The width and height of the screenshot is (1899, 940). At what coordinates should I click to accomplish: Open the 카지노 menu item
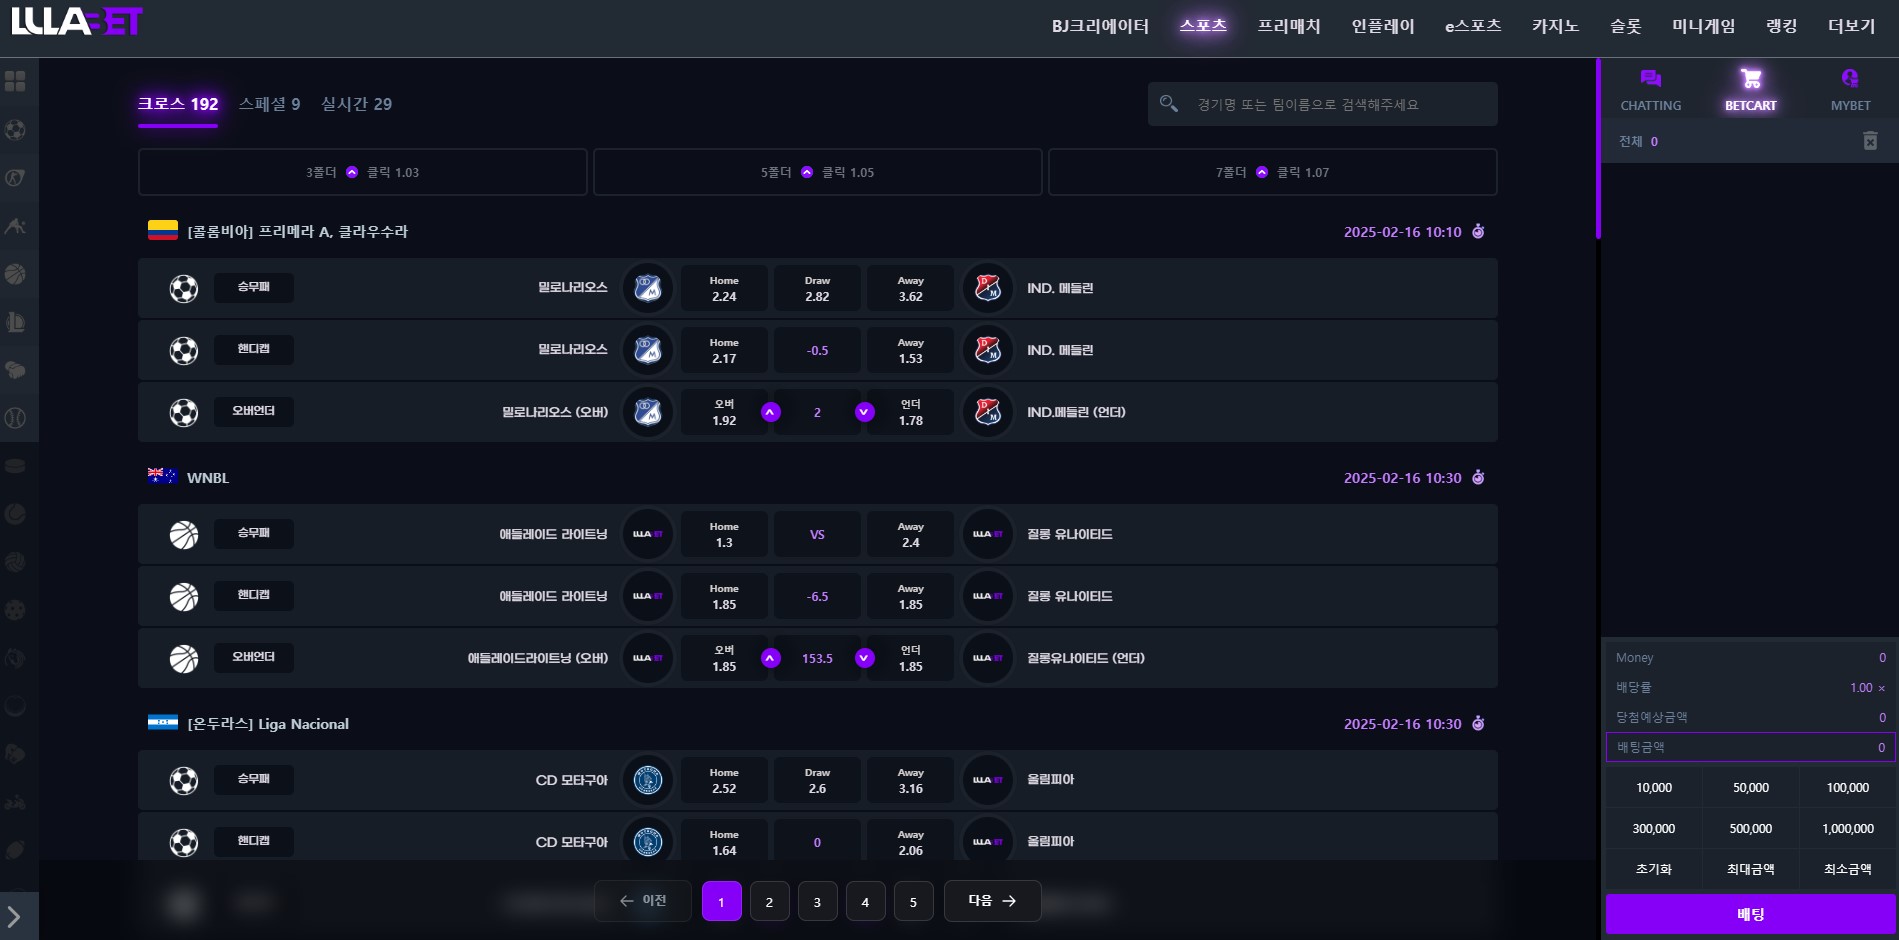tap(1555, 26)
